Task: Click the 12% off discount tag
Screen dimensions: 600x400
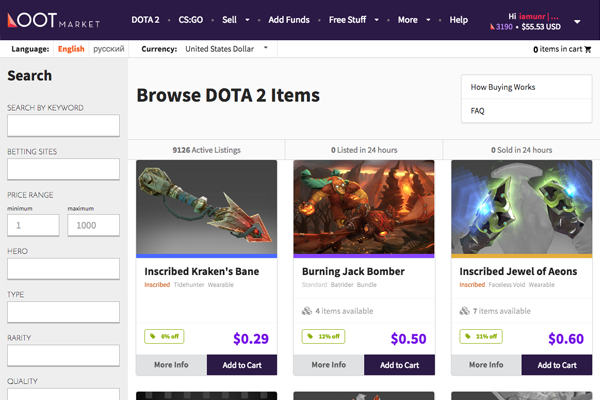Action: pos(323,336)
